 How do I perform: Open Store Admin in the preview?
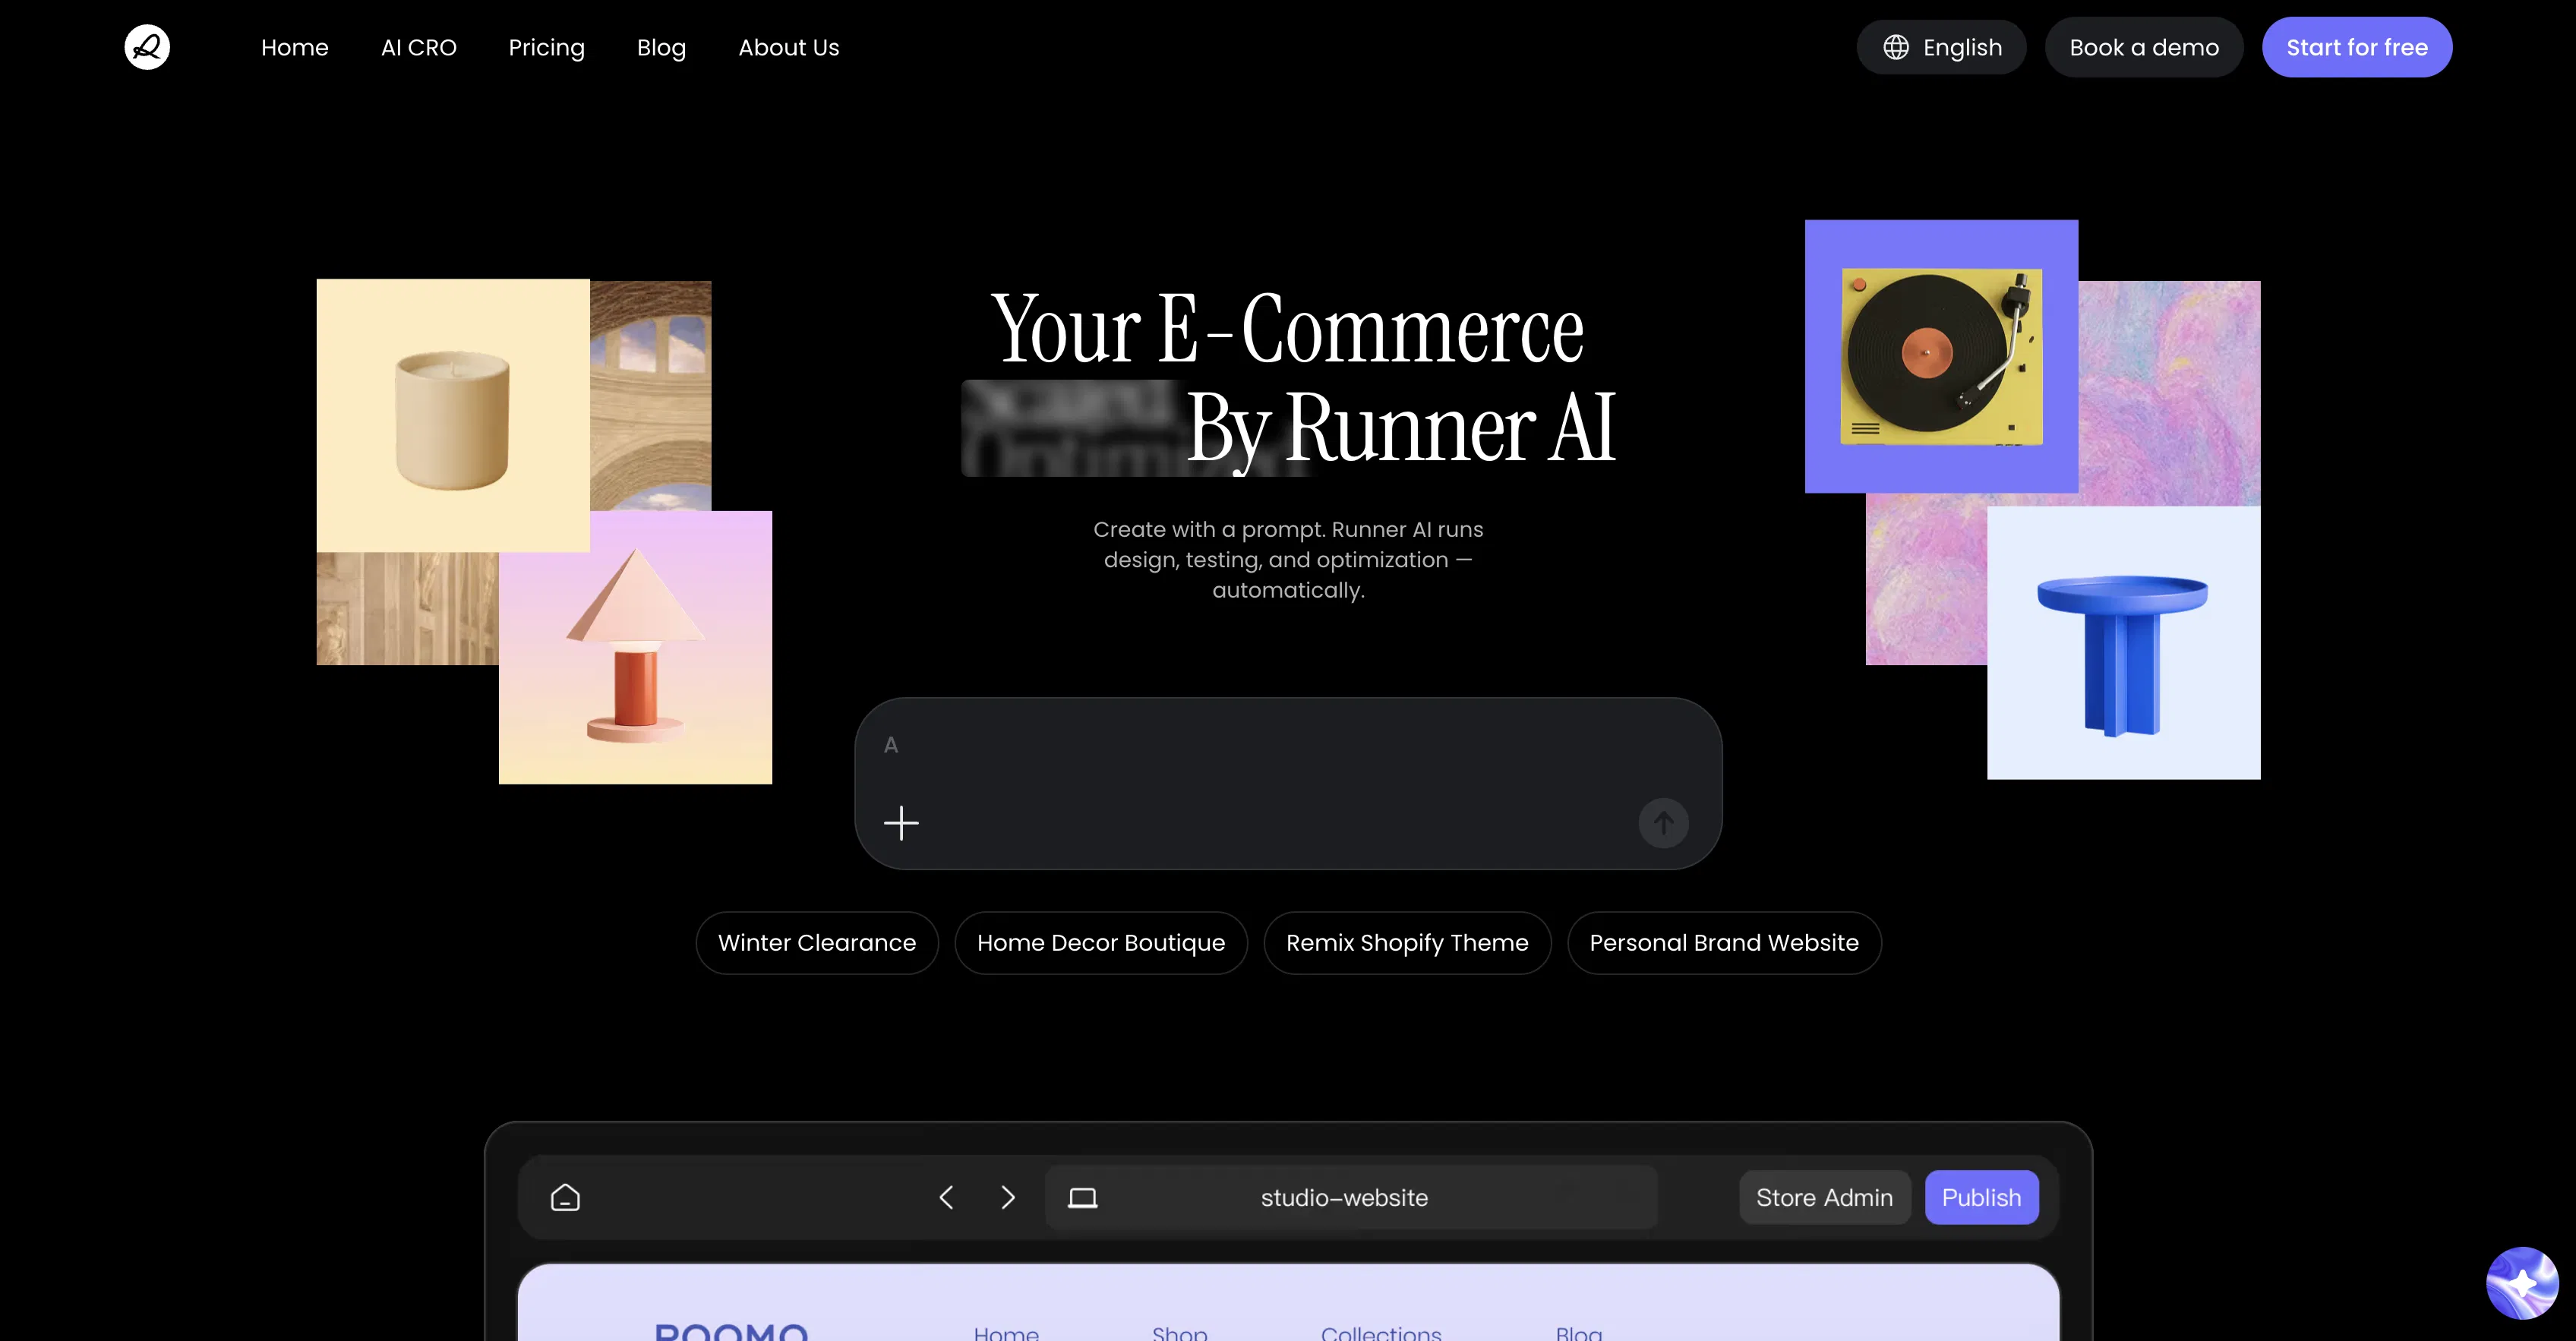pos(1824,1197)
